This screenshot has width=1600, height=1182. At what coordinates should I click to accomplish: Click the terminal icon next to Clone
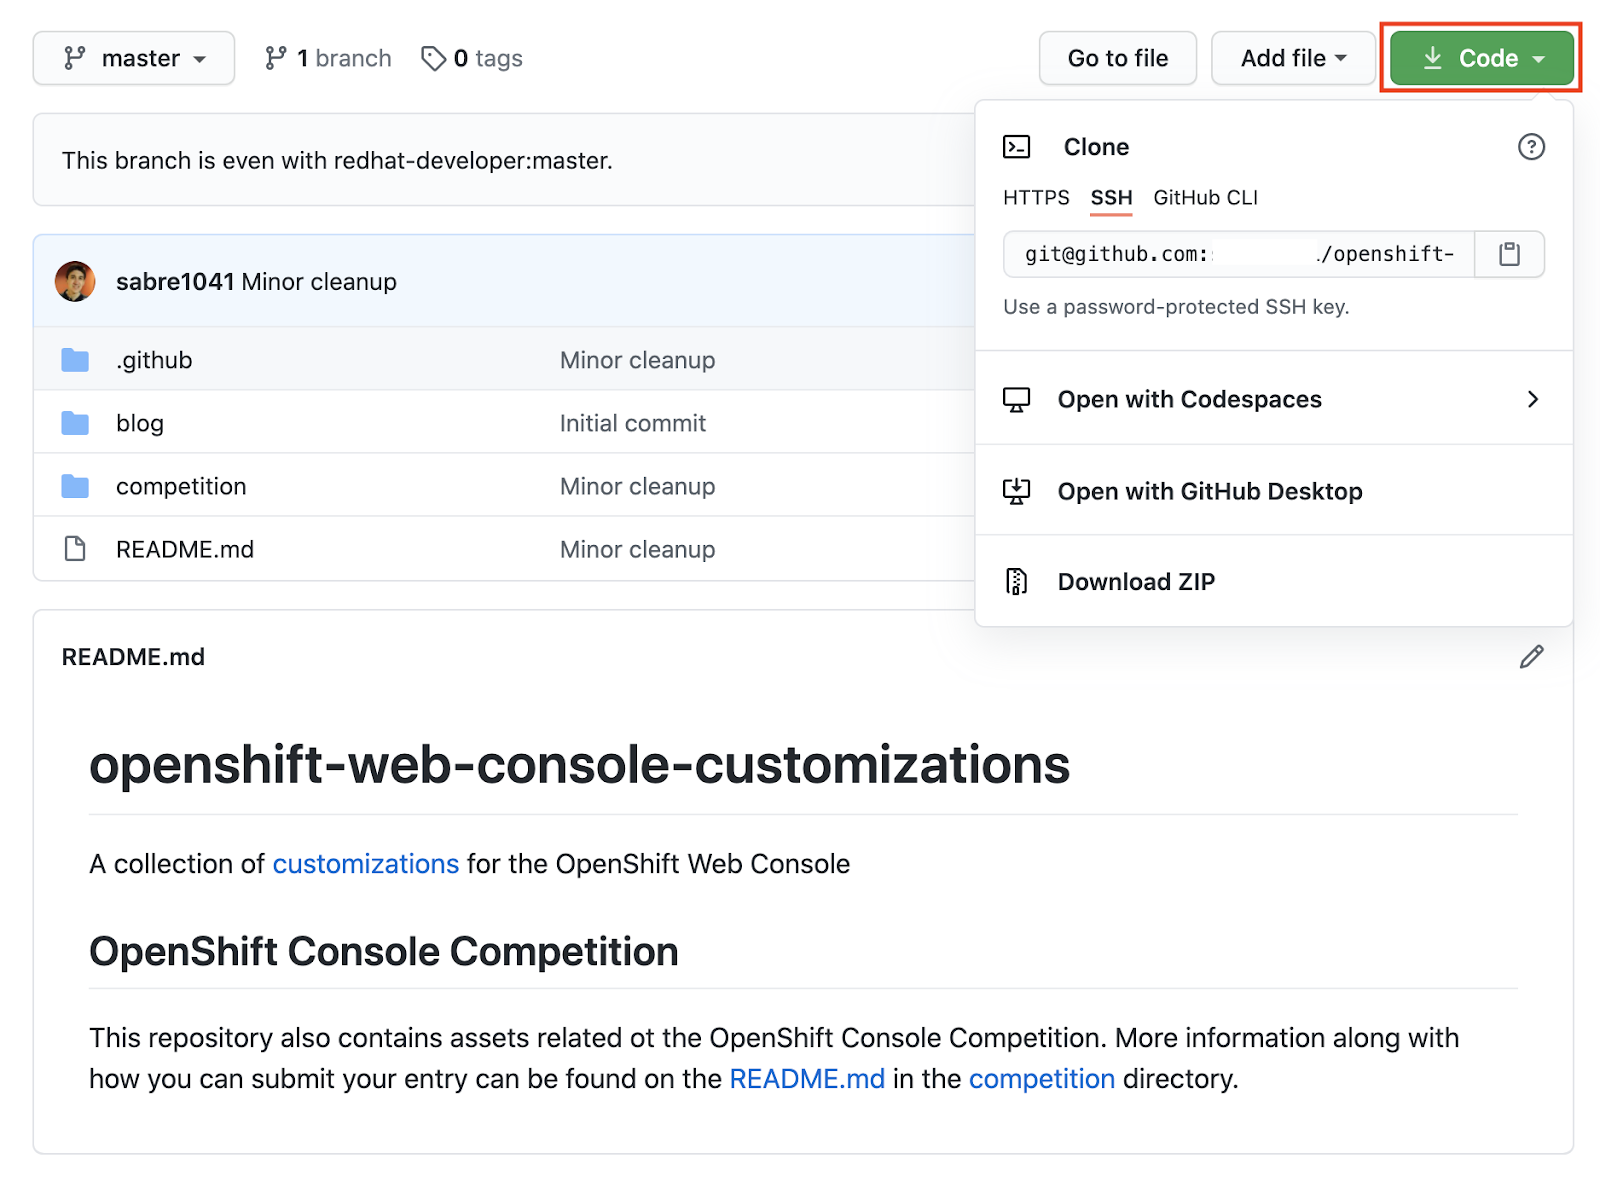tap(1016, 146)
